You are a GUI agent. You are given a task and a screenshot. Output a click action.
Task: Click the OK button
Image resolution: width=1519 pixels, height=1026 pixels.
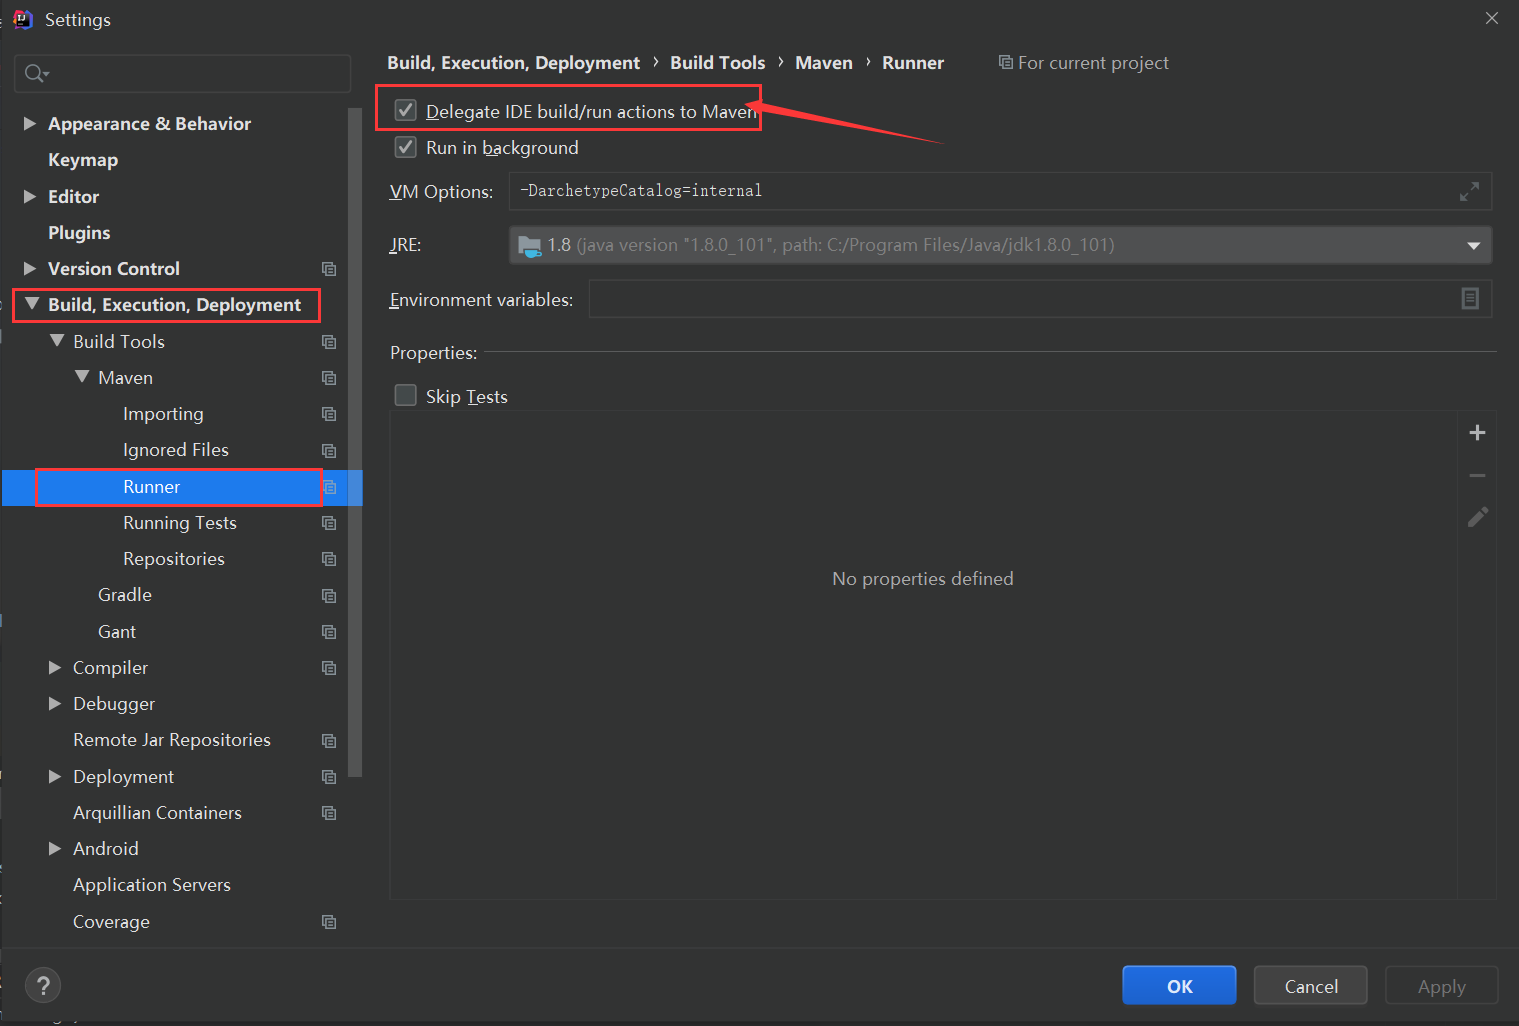point(1178,985)
